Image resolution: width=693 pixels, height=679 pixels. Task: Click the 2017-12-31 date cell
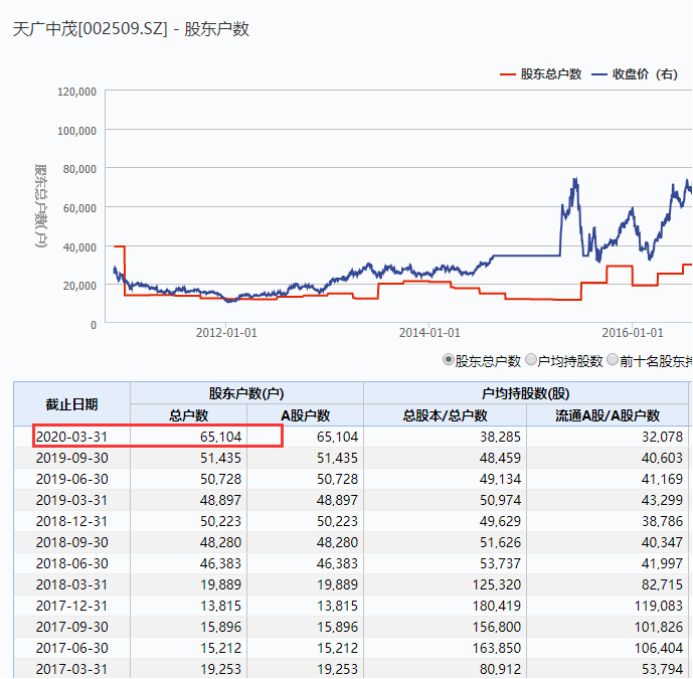pos(72,606)
